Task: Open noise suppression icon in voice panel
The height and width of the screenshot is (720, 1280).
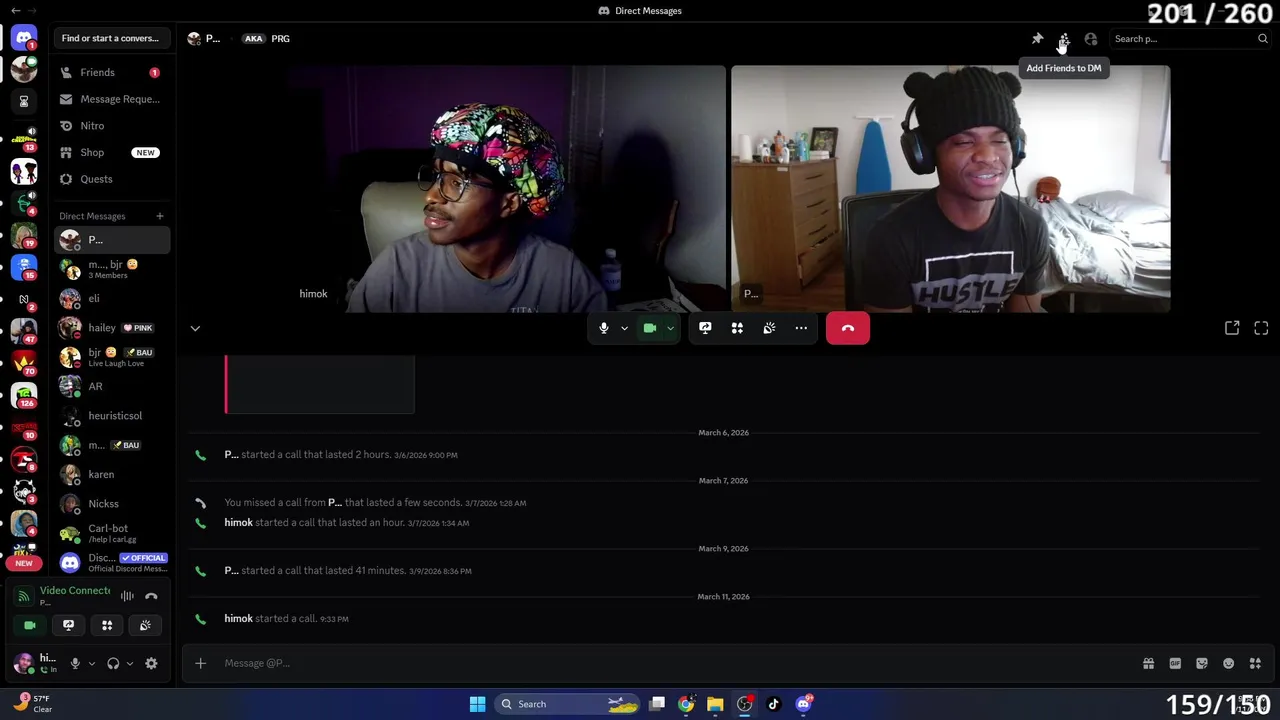Action: [127, 596]
